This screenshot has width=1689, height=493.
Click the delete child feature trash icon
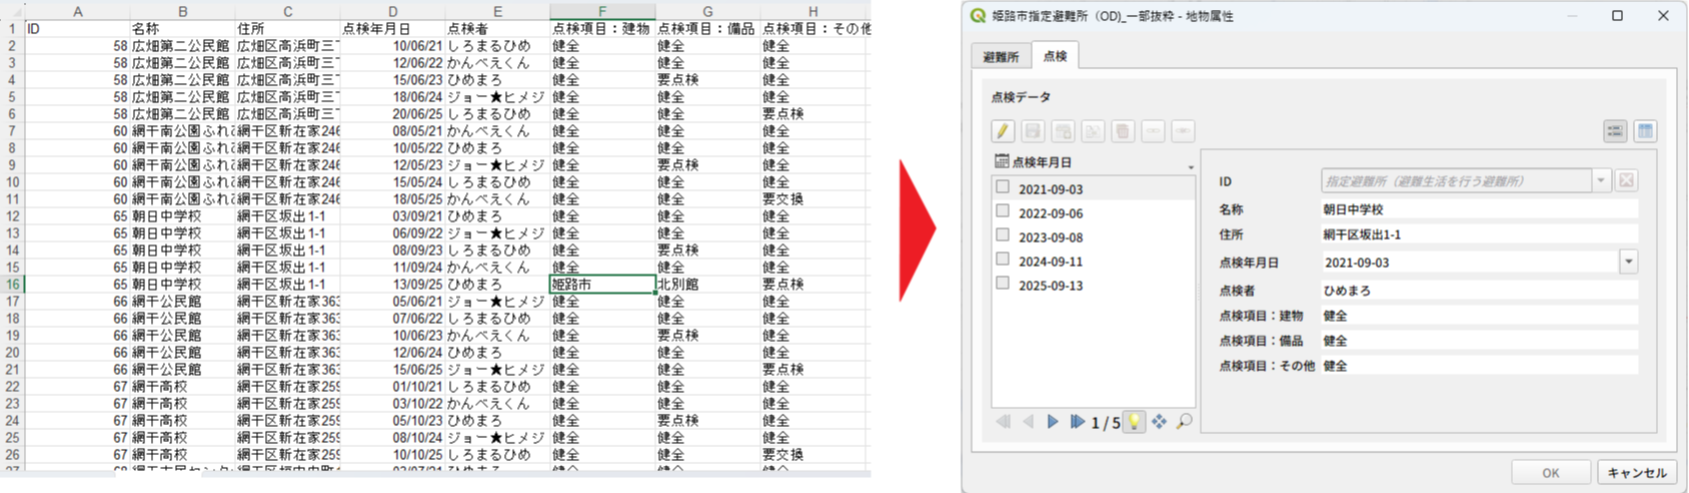pos(1122,131)
